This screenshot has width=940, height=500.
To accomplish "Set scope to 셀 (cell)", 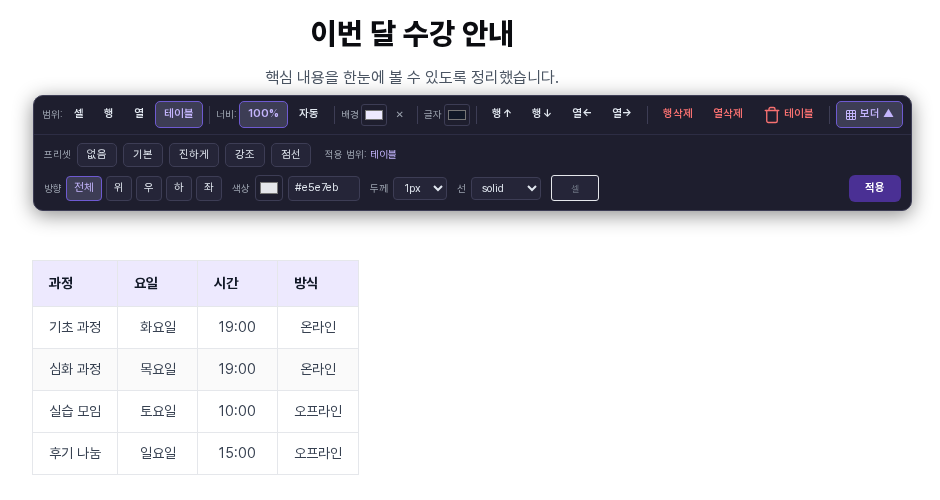I will pyautogui.click(x=79, y=114).
